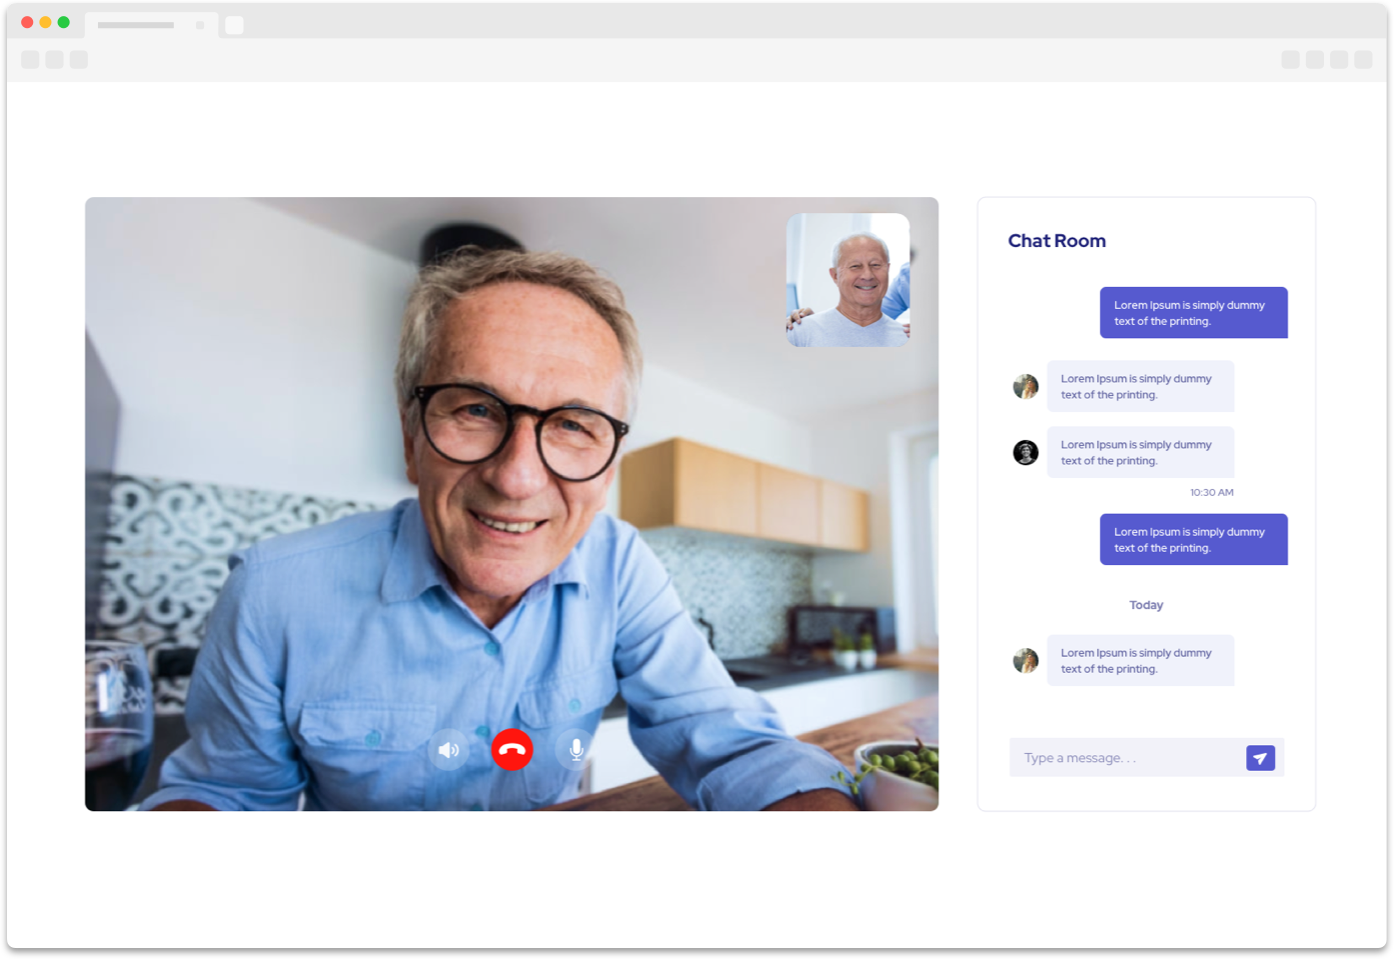Image resolution: width=1394 pixels, height=959 pixels.
Task: Select the topmost purple sent message bubble
Action: [1193, 313]
